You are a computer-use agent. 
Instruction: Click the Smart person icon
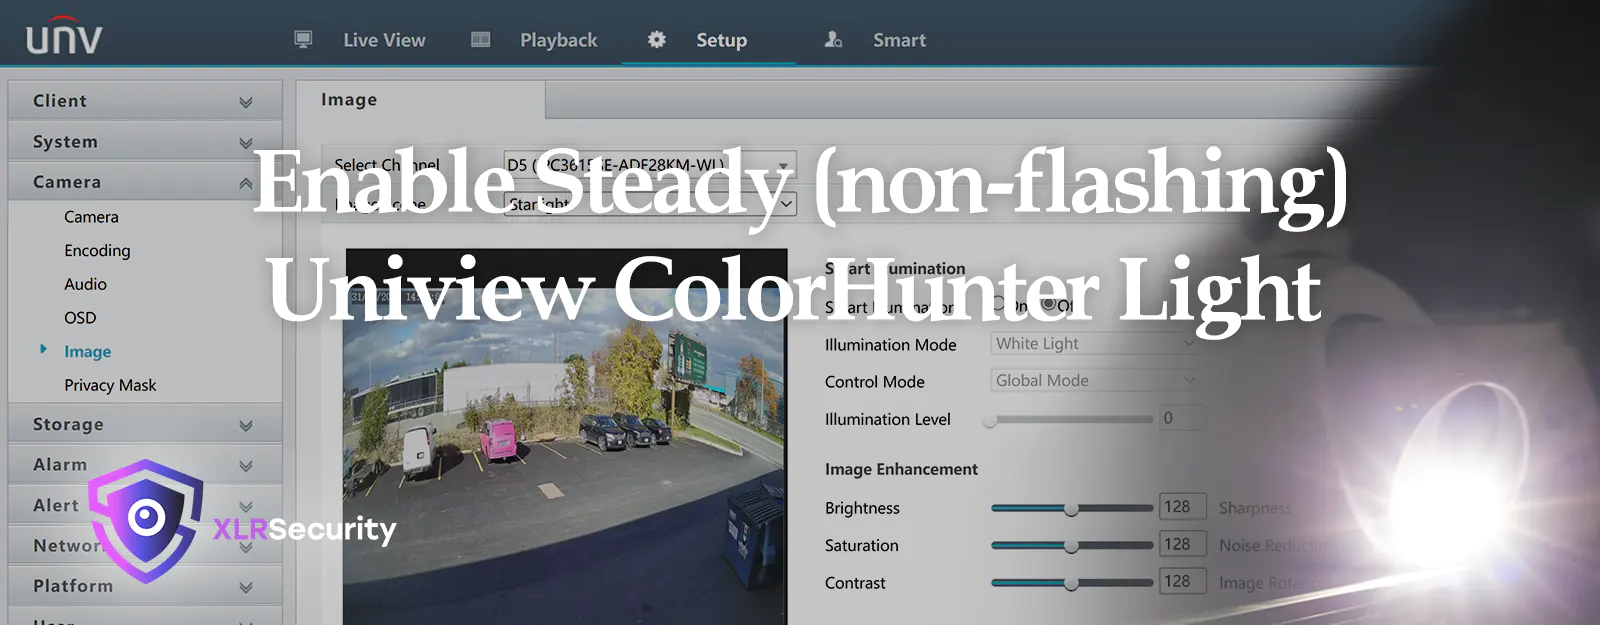pyautogui.click(x=833, y=39)
